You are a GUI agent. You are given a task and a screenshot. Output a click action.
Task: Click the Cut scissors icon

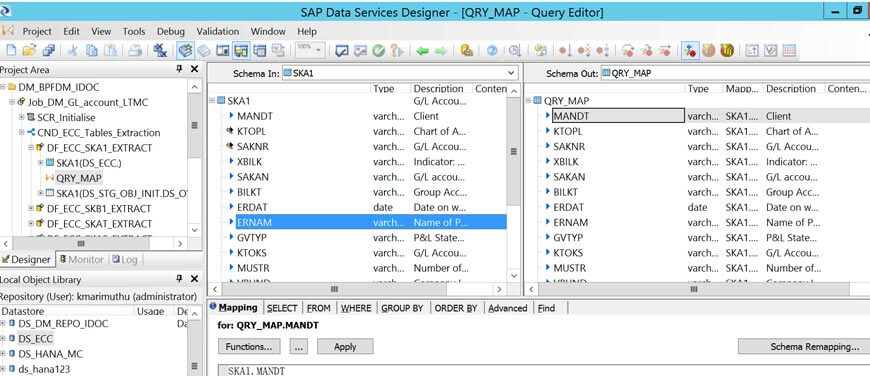(x=72, y=50)
